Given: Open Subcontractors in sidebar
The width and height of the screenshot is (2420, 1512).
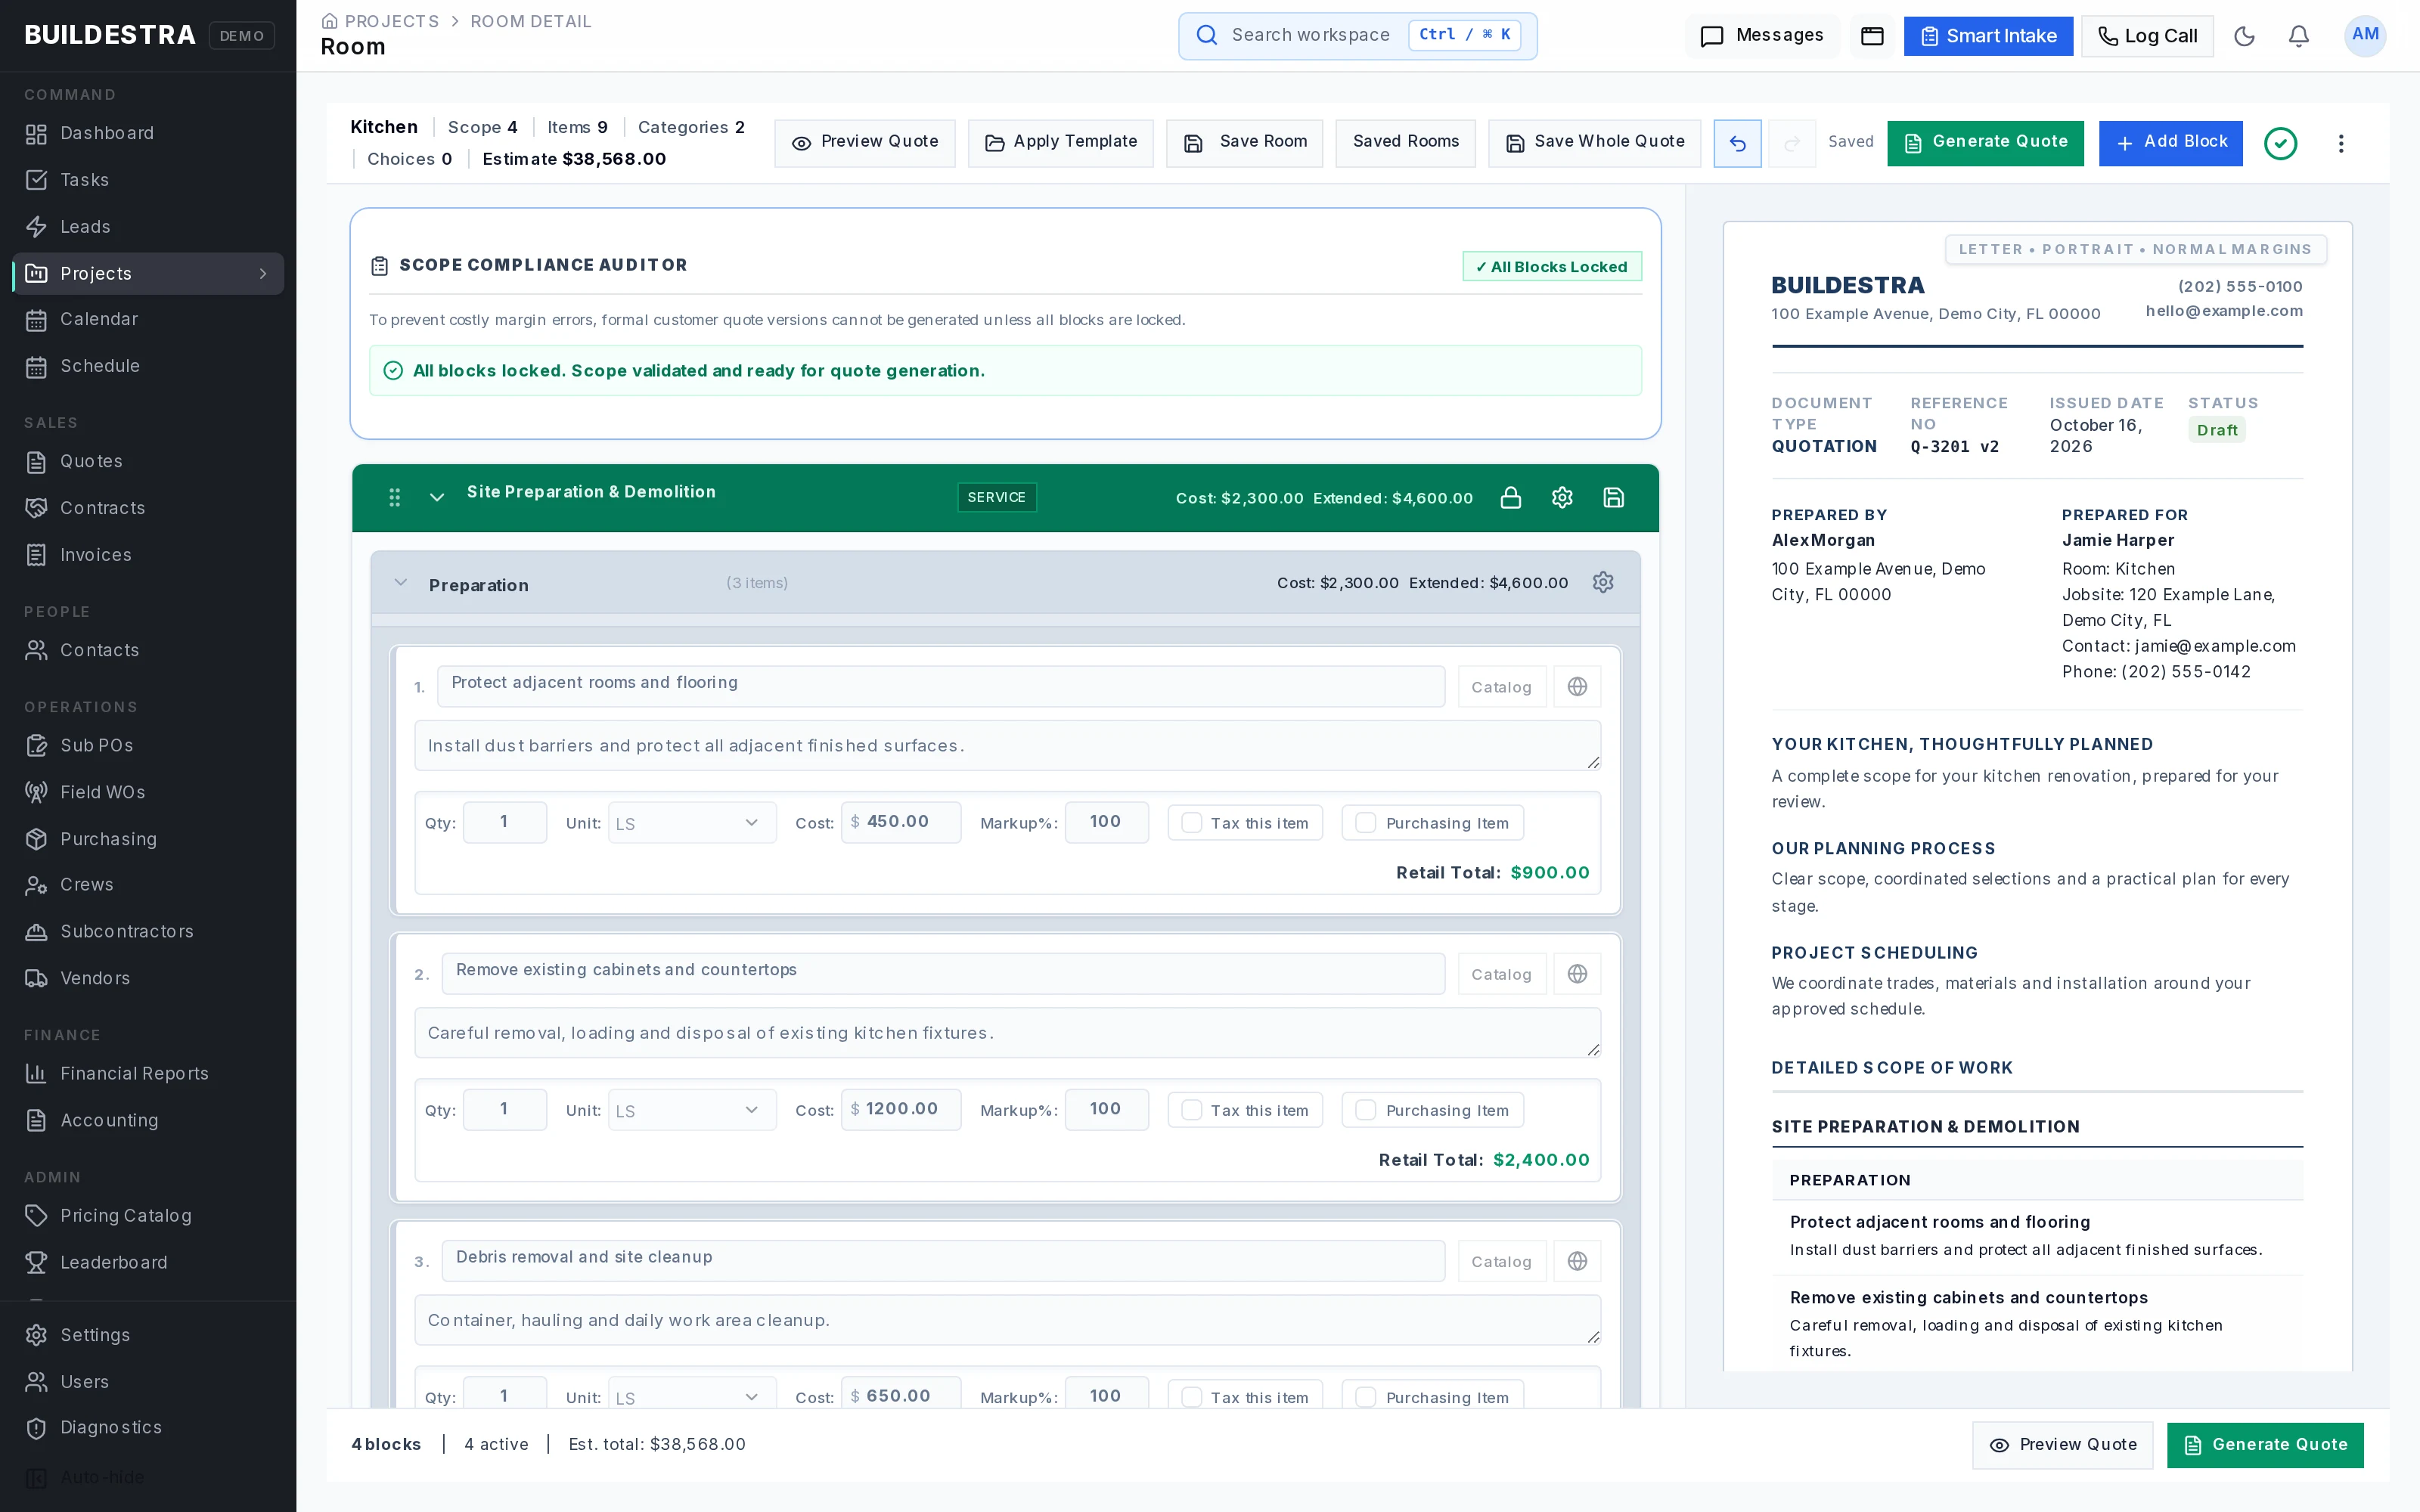Looking at the screenshot, I should click(148, 931).
